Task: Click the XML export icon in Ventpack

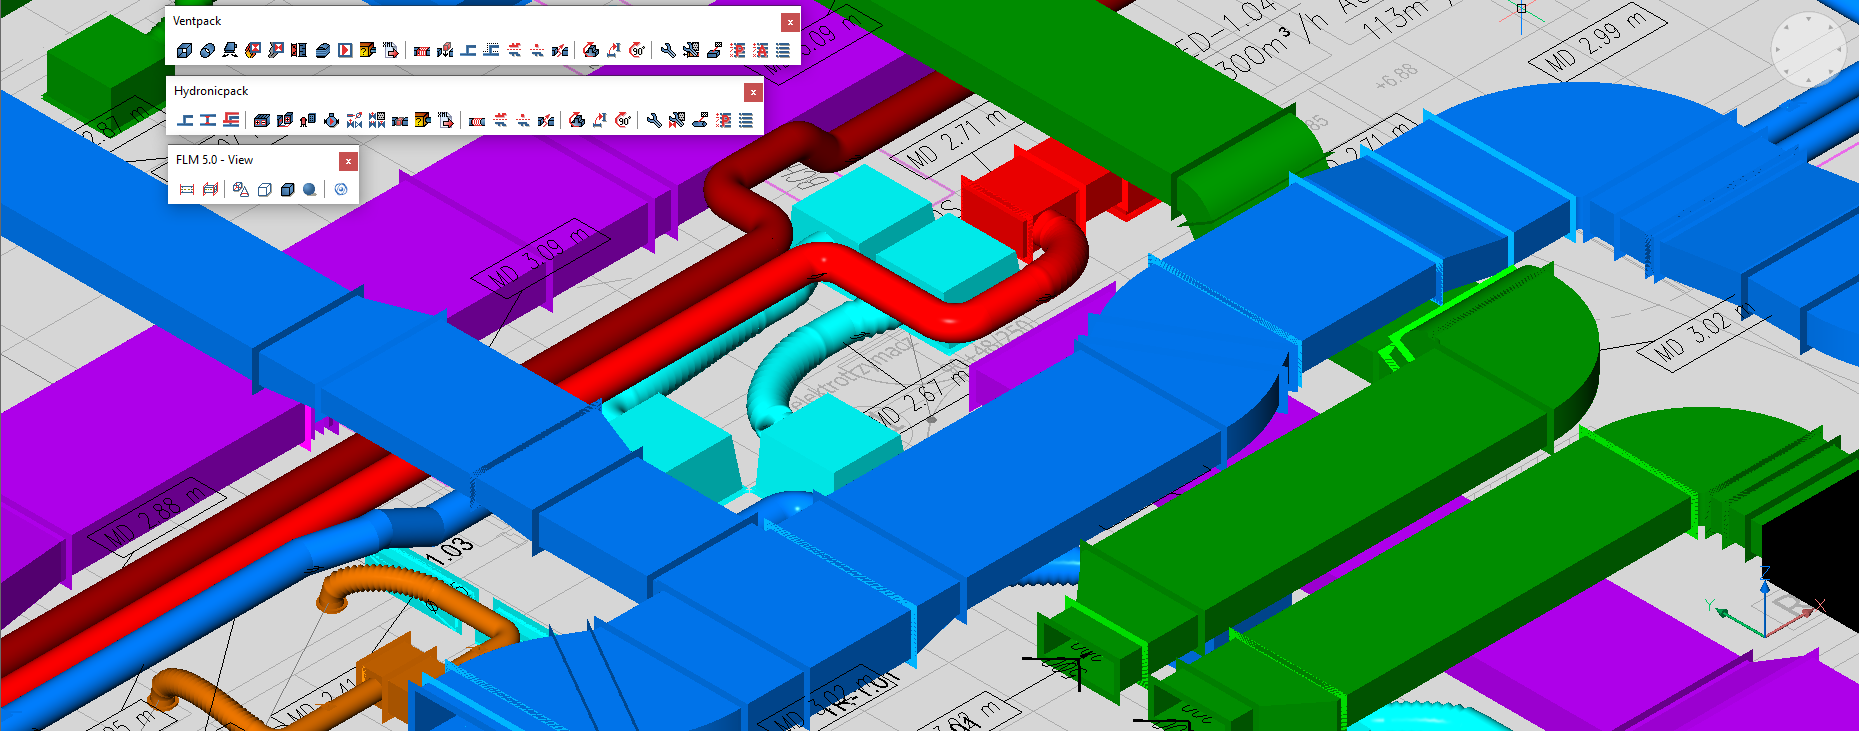Action: 391,50
